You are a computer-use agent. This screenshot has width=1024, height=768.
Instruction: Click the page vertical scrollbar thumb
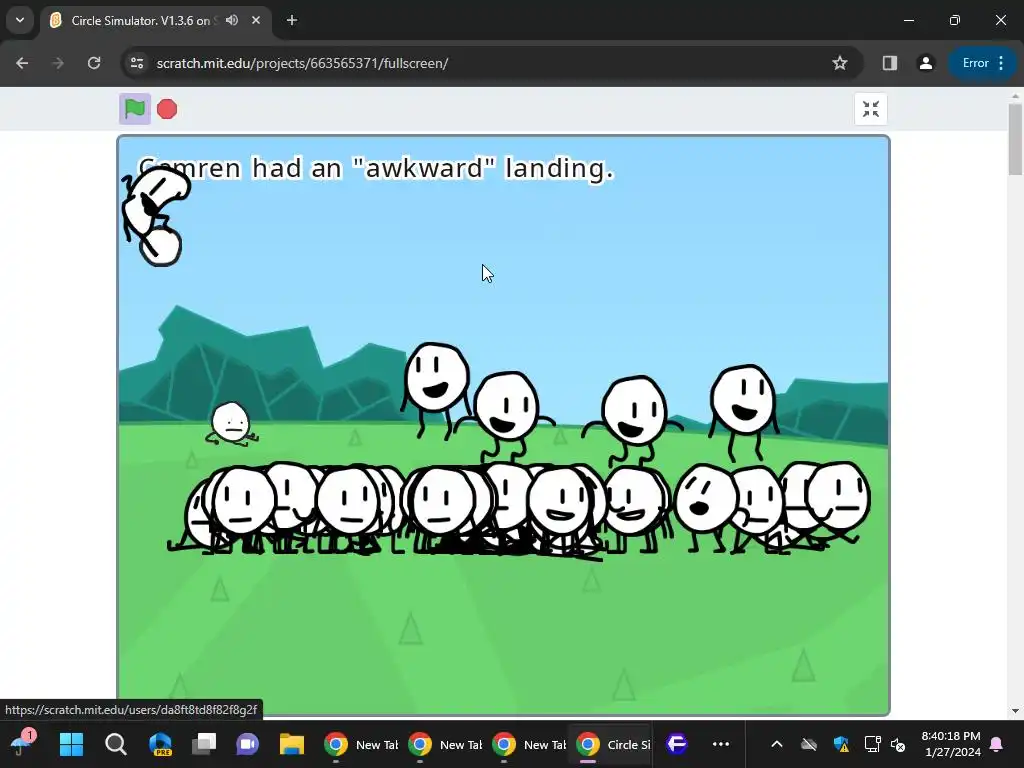coord(1015,140)
